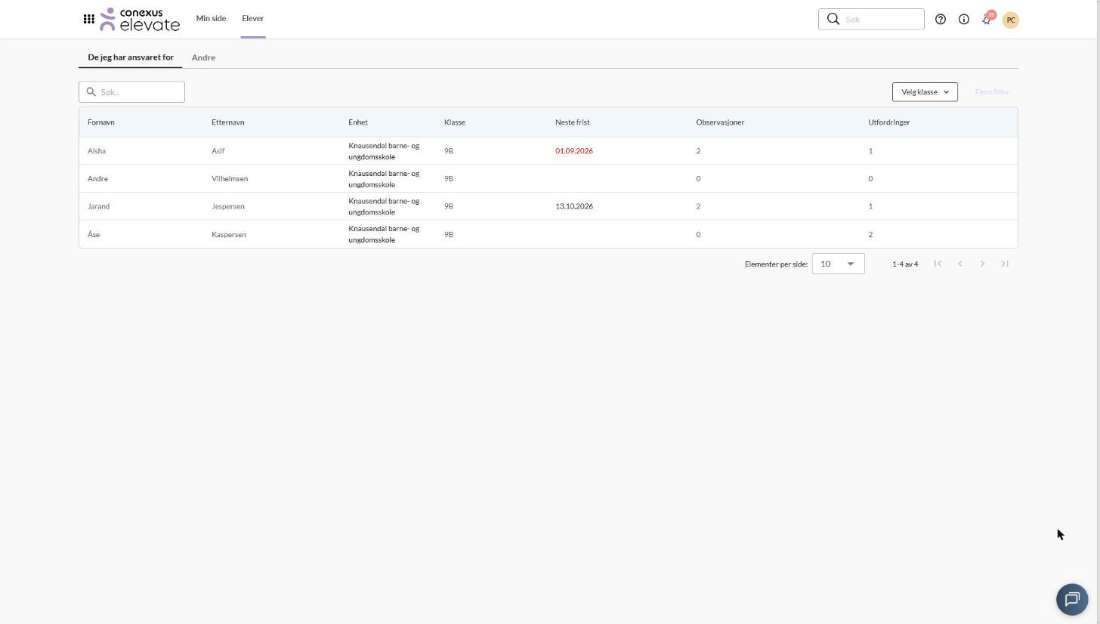Open the help question mark icon
The image size is (1100, 624).
tap(940, 20)
